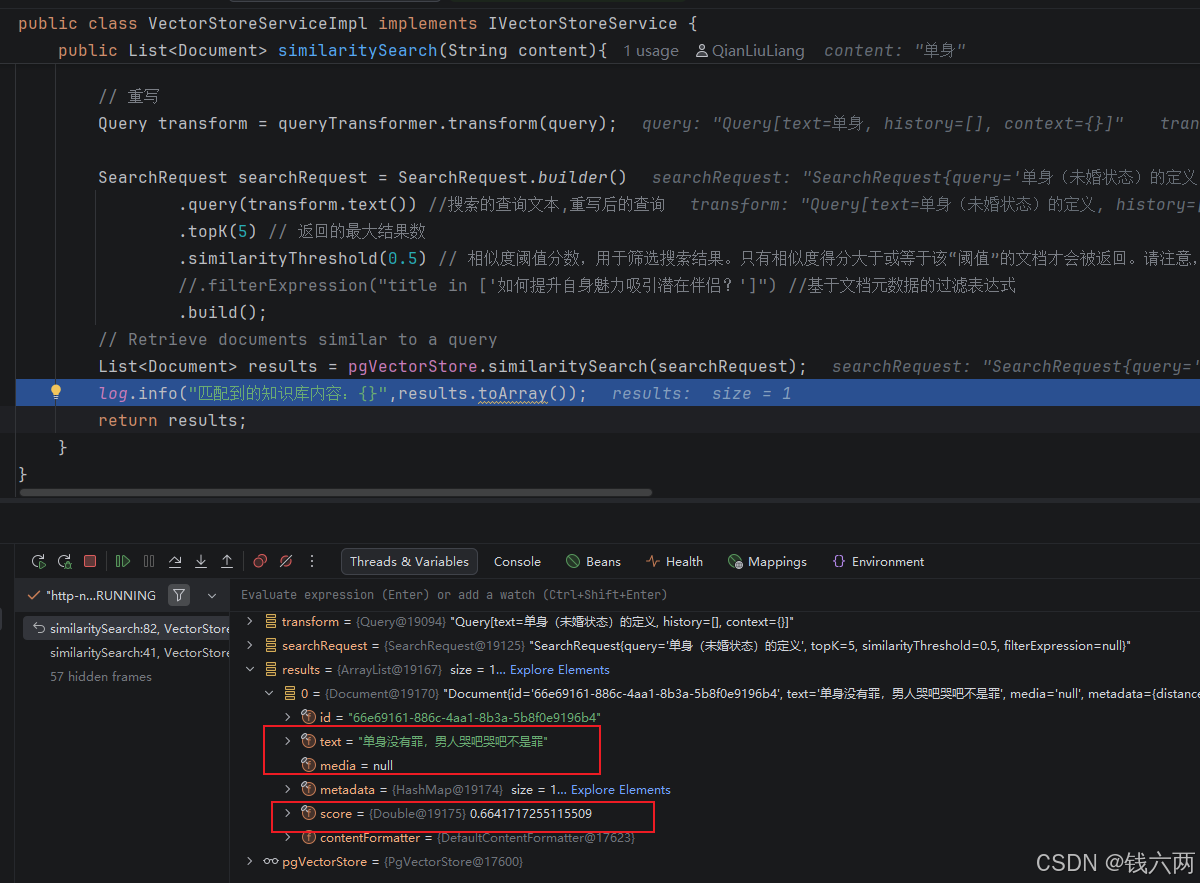Click the field icon of the id variable
1200x883 pixels.
[308, 717]
